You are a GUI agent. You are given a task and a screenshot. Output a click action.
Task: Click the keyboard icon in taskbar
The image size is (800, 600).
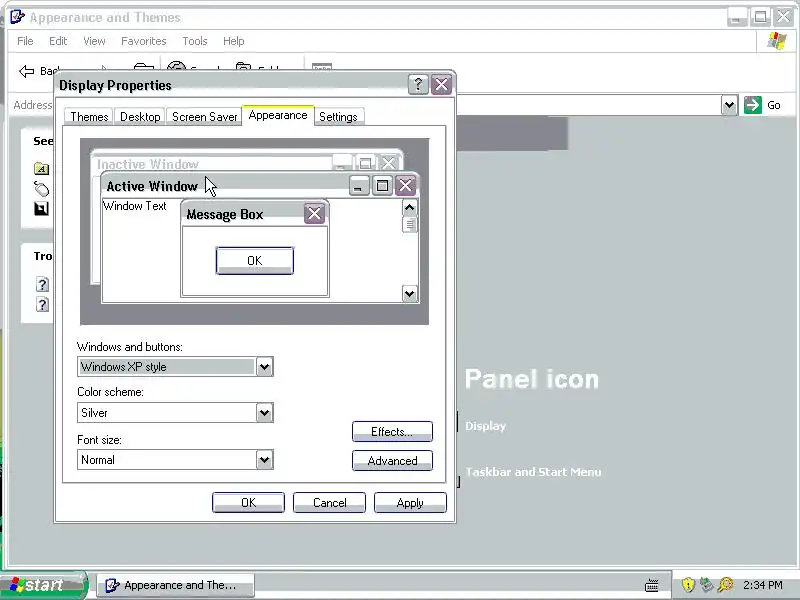click(x=652, y=585)
